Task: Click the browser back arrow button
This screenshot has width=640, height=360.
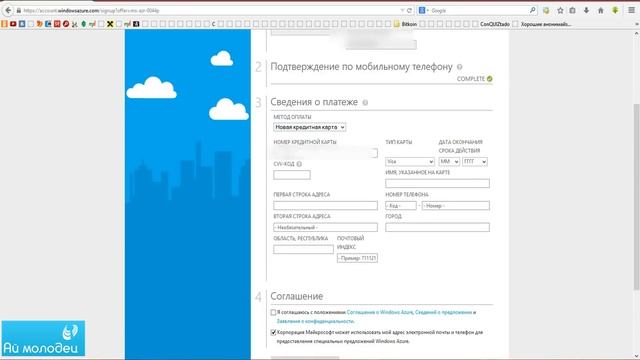Action: pos(8,10)
